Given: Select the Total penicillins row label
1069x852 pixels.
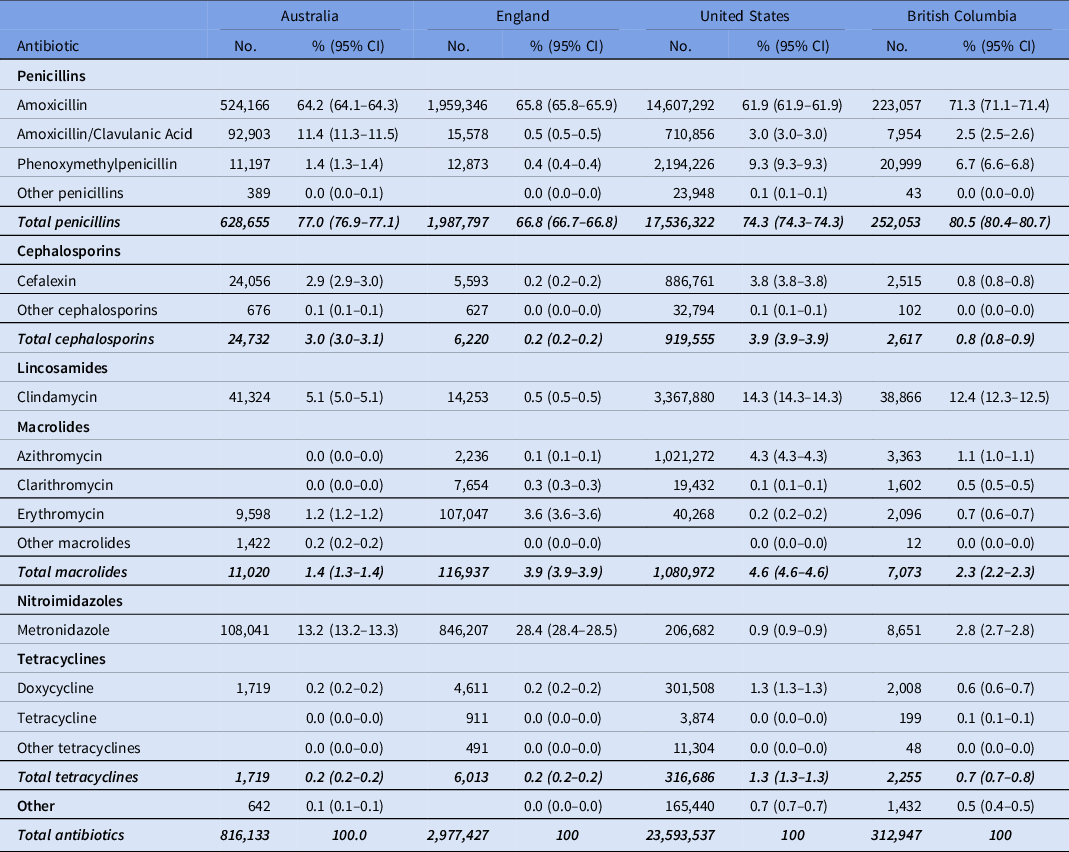Looking at the screenshot, I should [70, 222].
